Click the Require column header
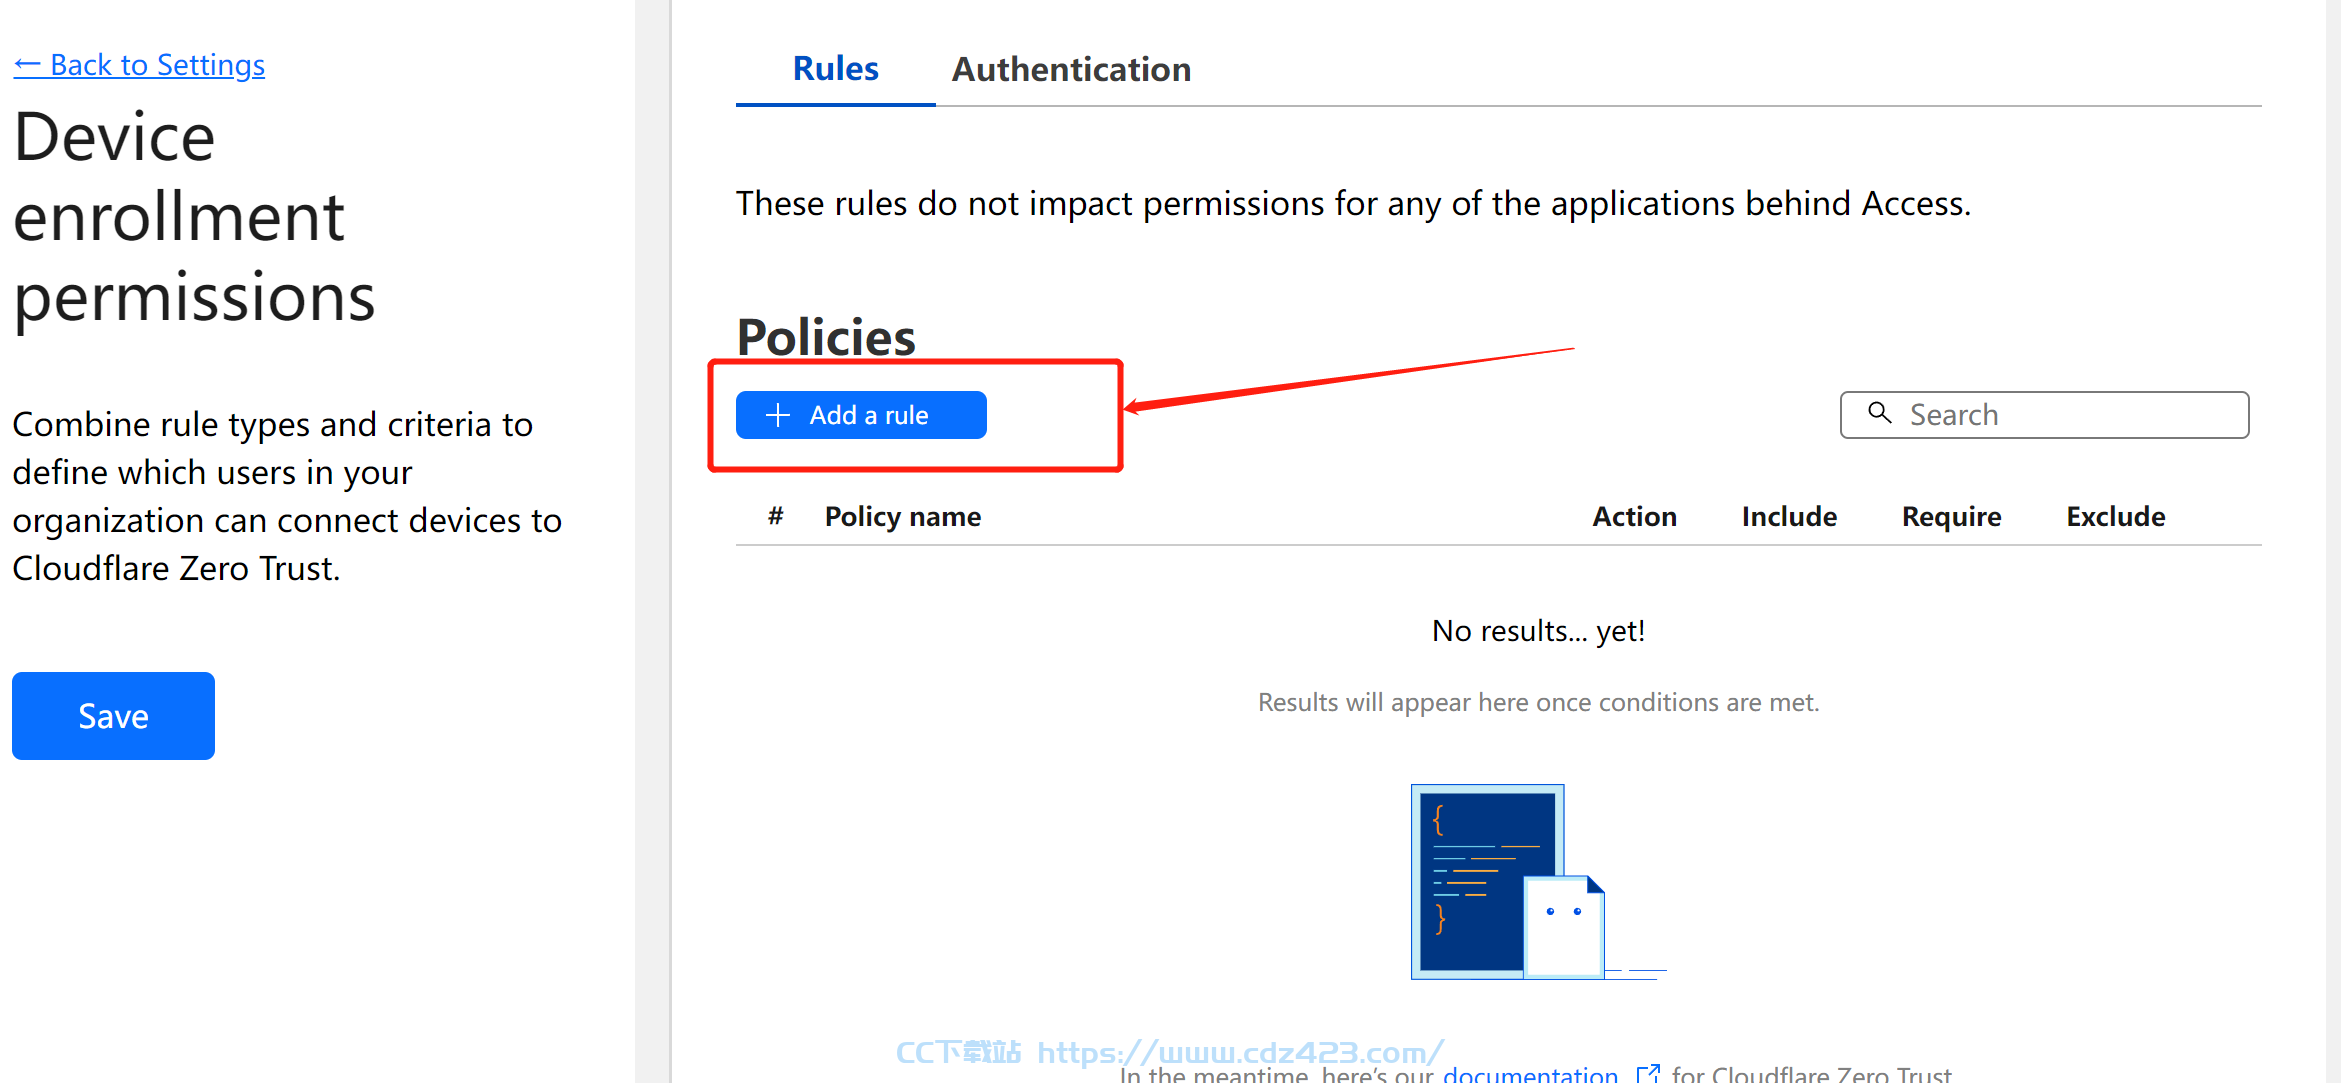Screen dimensions: 2341x1083 pos(1951,516)
